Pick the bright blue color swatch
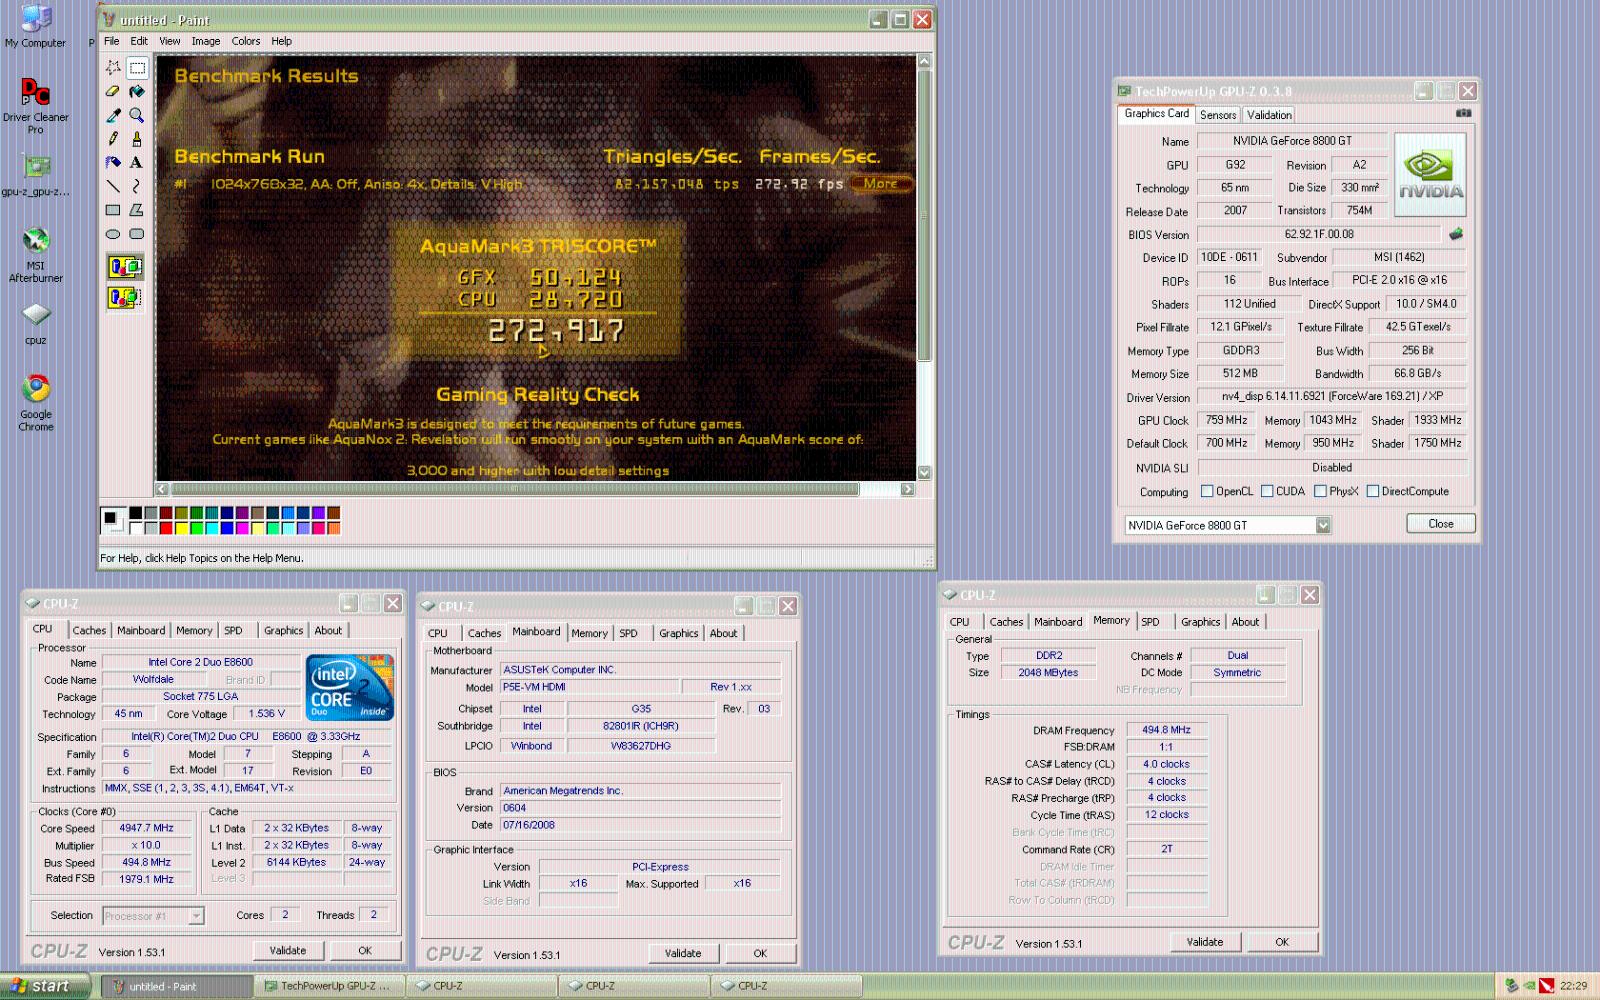 [x=228, y=528]
